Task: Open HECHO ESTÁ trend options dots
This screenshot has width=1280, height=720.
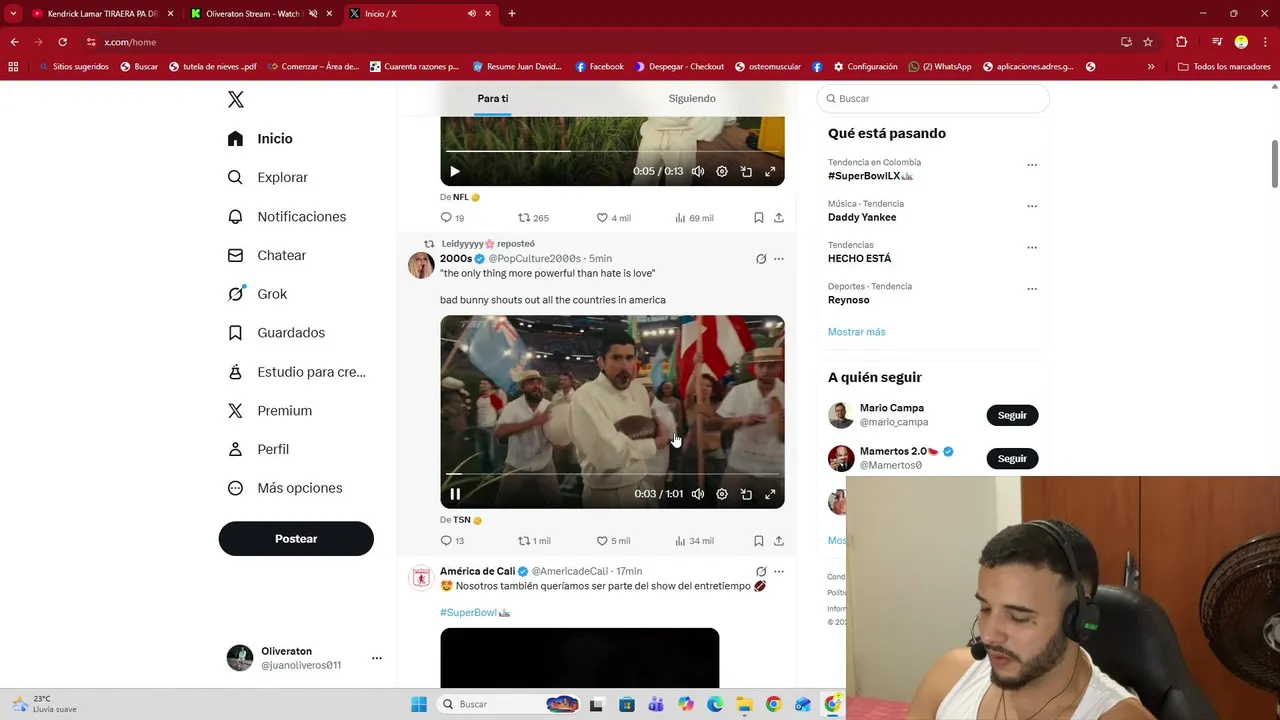Action: pos(1032,248)
